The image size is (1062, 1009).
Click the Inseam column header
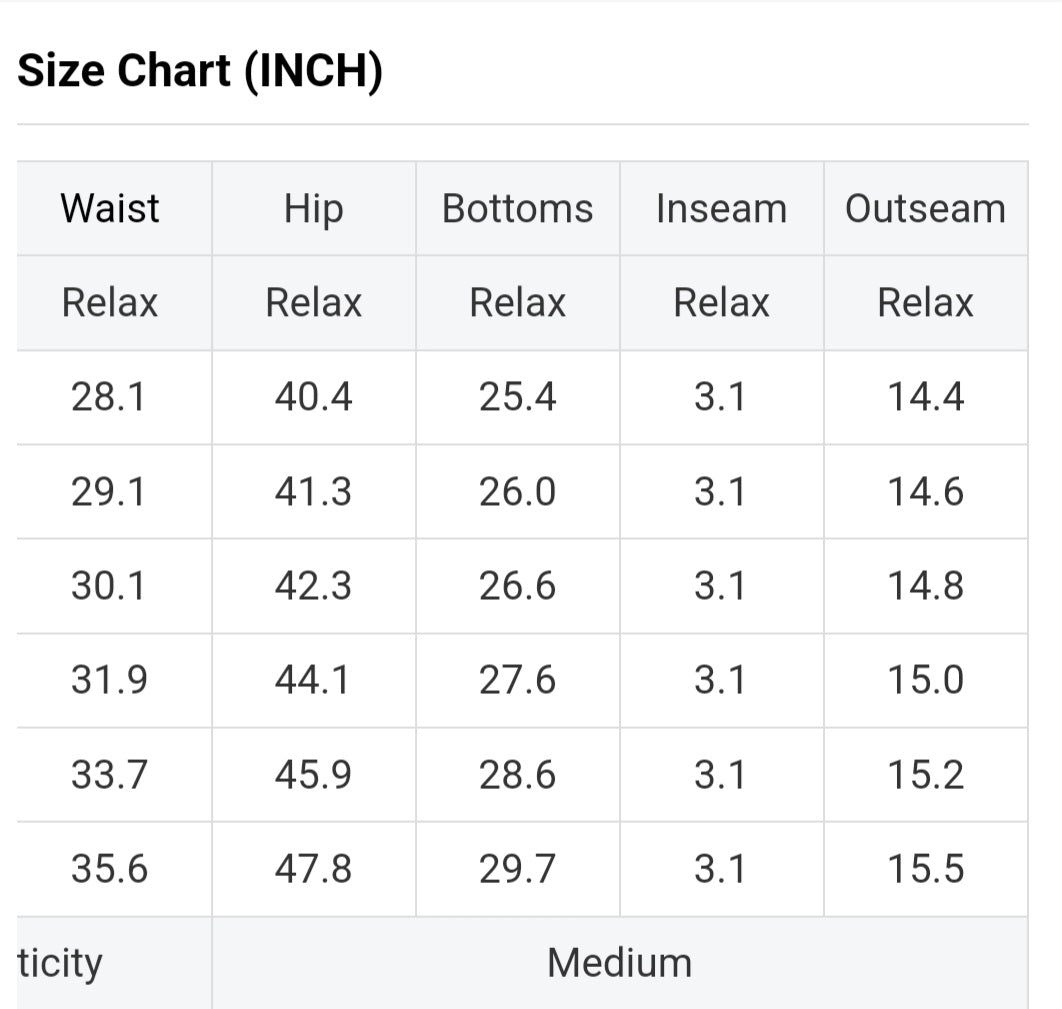[721, 209]
